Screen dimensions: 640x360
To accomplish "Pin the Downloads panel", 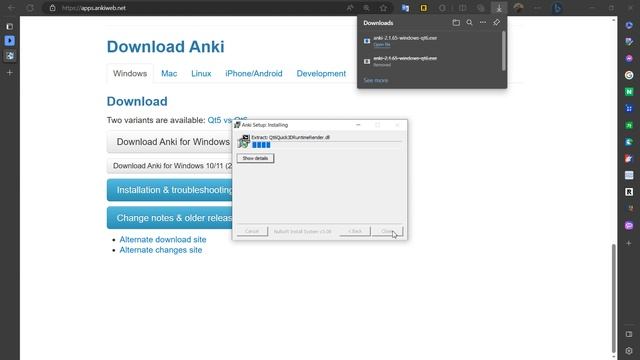I will [496, 23].
